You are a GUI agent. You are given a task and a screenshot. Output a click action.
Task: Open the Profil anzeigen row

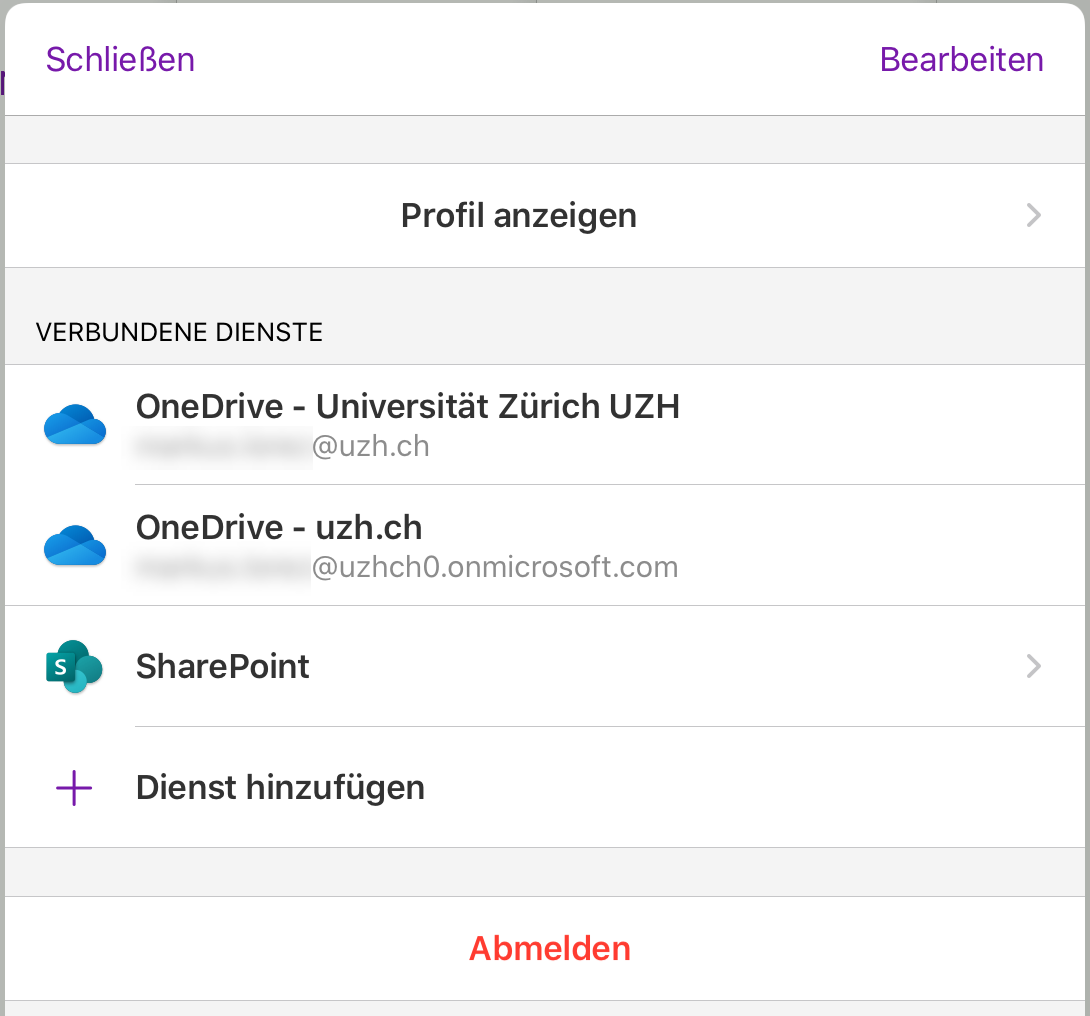[518, 216]
